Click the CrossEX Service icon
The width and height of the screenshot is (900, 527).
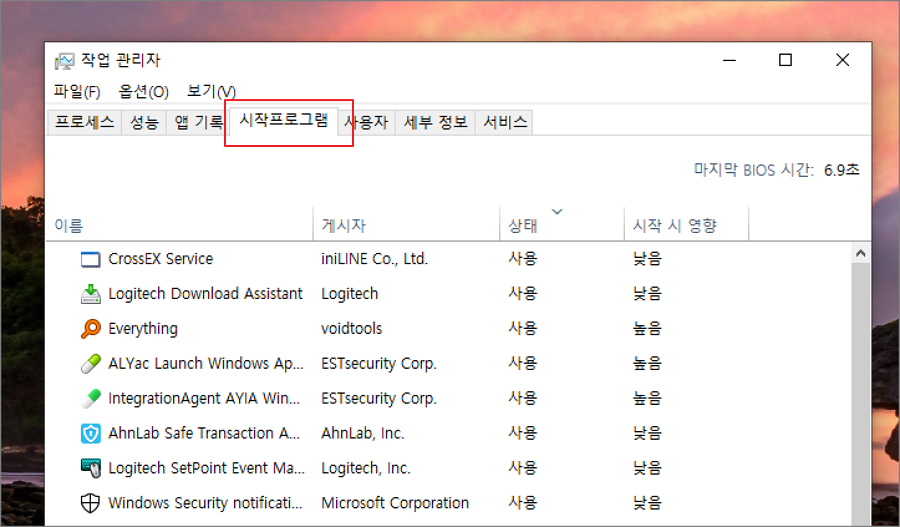[90, 259]
